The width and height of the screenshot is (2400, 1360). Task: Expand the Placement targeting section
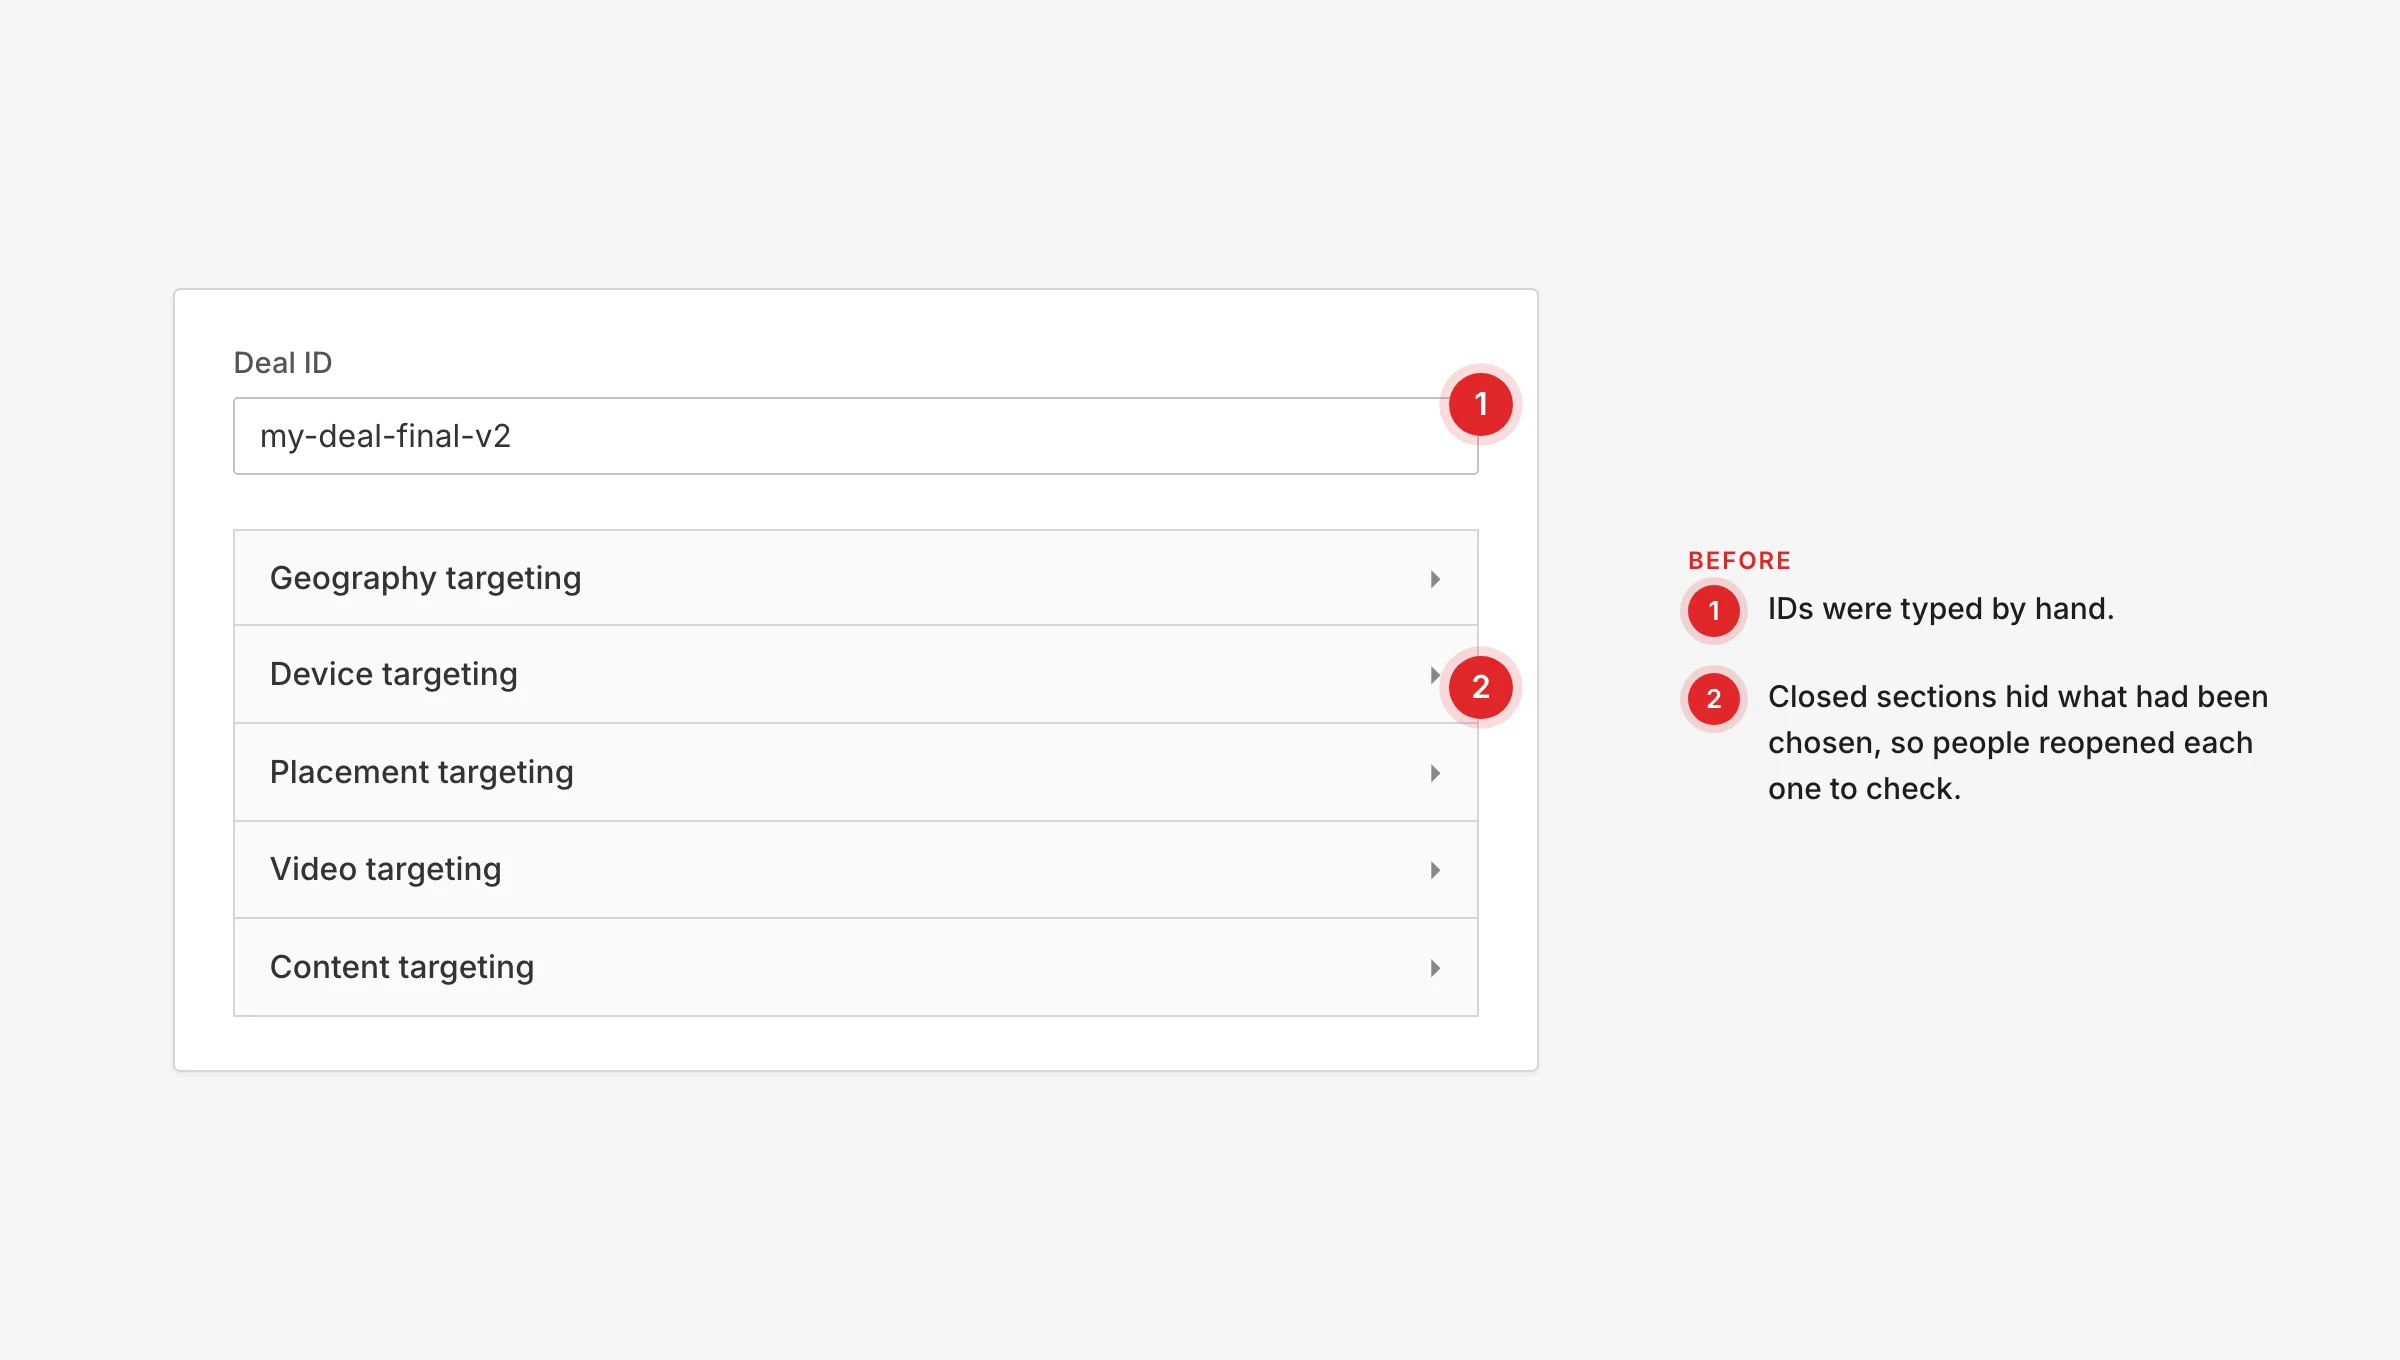[855, 773]
